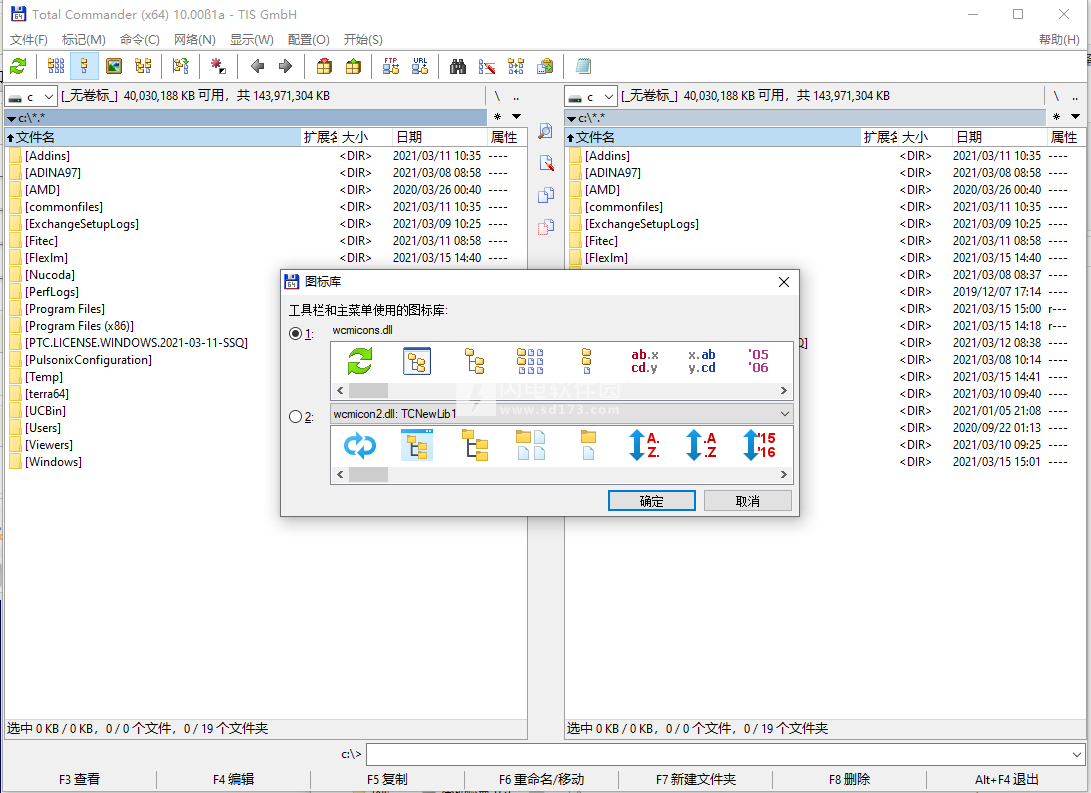Click right scroll arrow of wcmicons.dll icon row
Viewport: 1091px width, 793px height.
click(783, 391)
